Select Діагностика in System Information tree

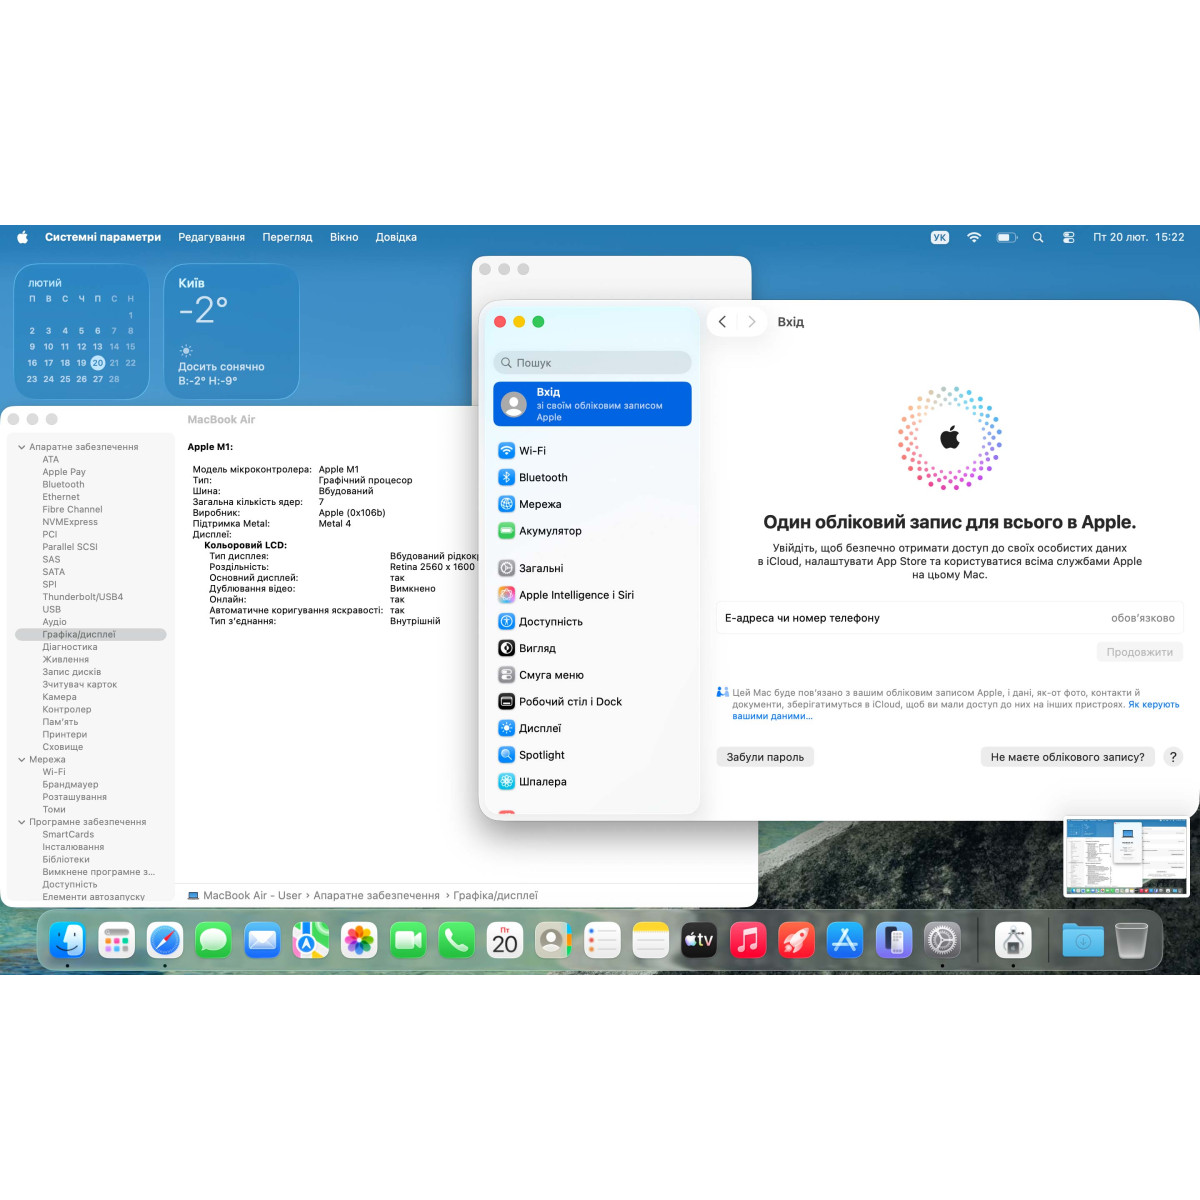70,647
